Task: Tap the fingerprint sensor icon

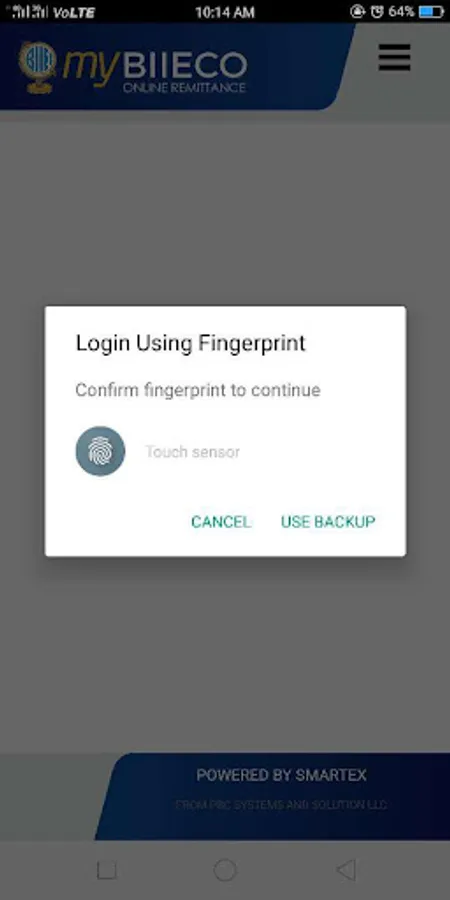Action: (100, 451)
